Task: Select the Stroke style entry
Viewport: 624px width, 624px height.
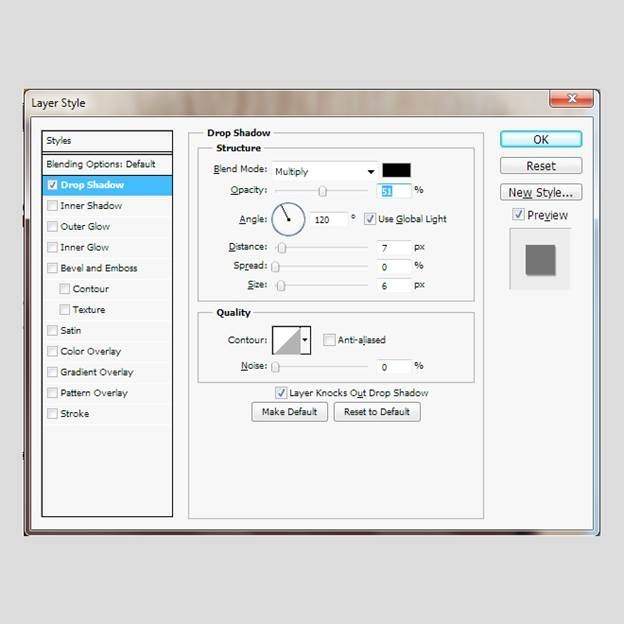Action: 75,413
